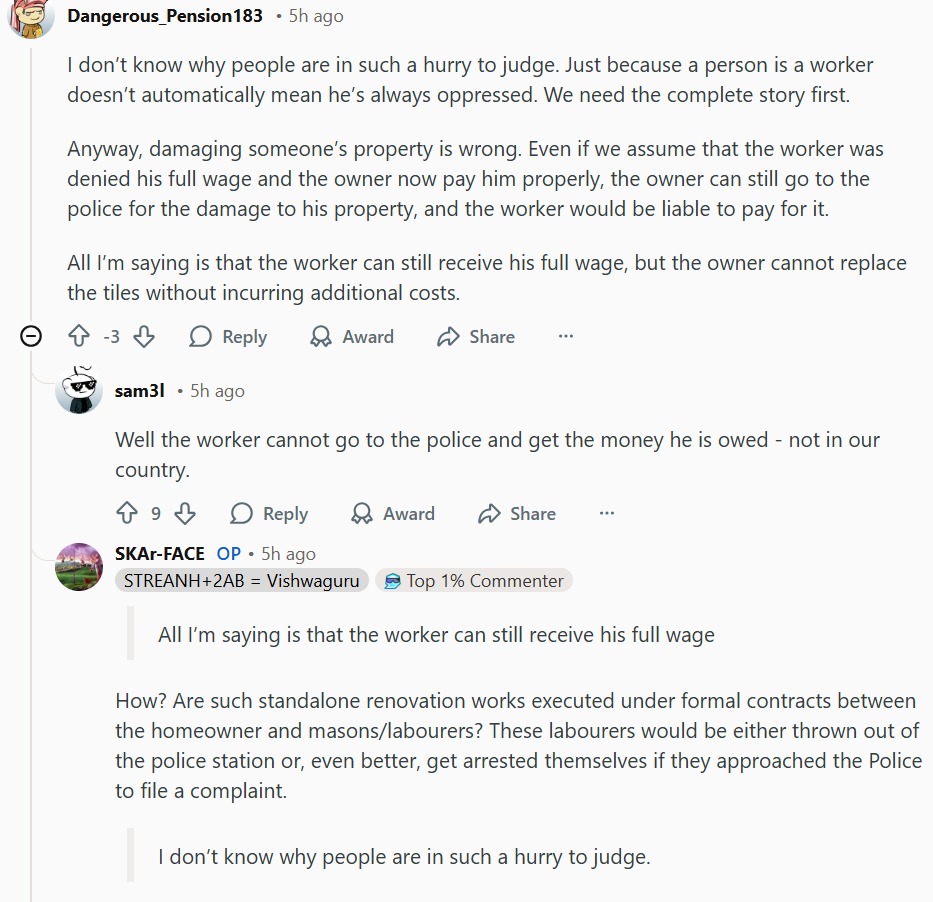Screen dimensions: 933x902
Task: Open more options on Dangerous_Pension183's comment
Action: (x=566, y=337)
